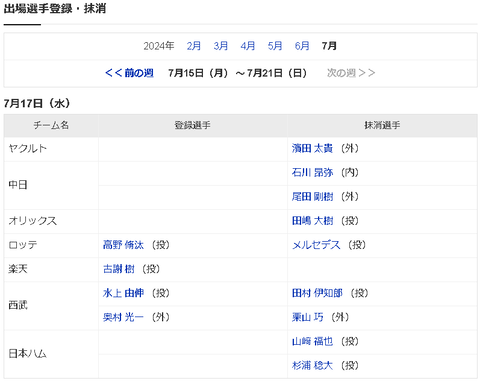
Task: Go to previous week via <<前の週
Action: [x=129, y=73]
